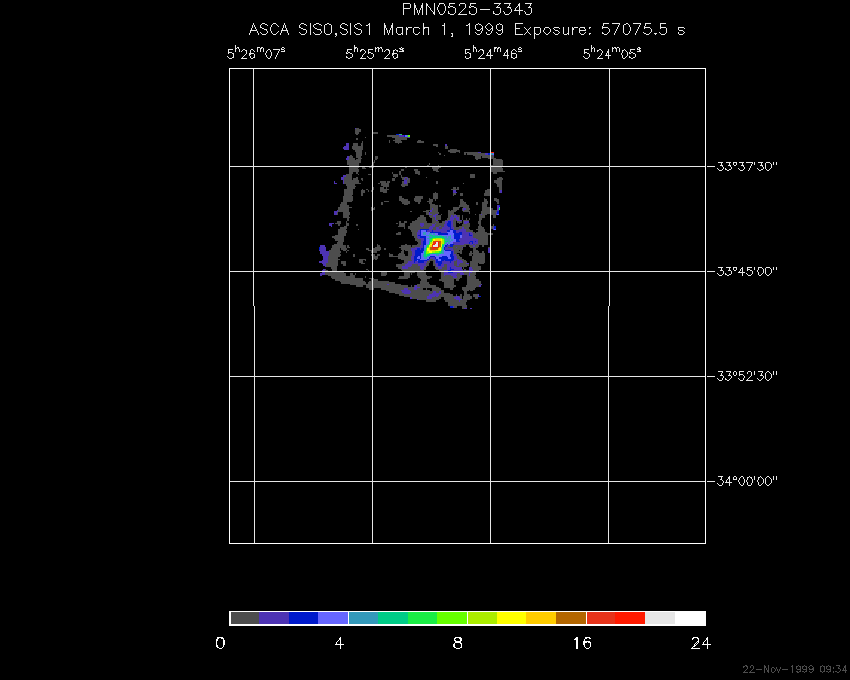Click the -33°45'00" declination label
This screenshot has height=680, width=850.
[744, 271]
